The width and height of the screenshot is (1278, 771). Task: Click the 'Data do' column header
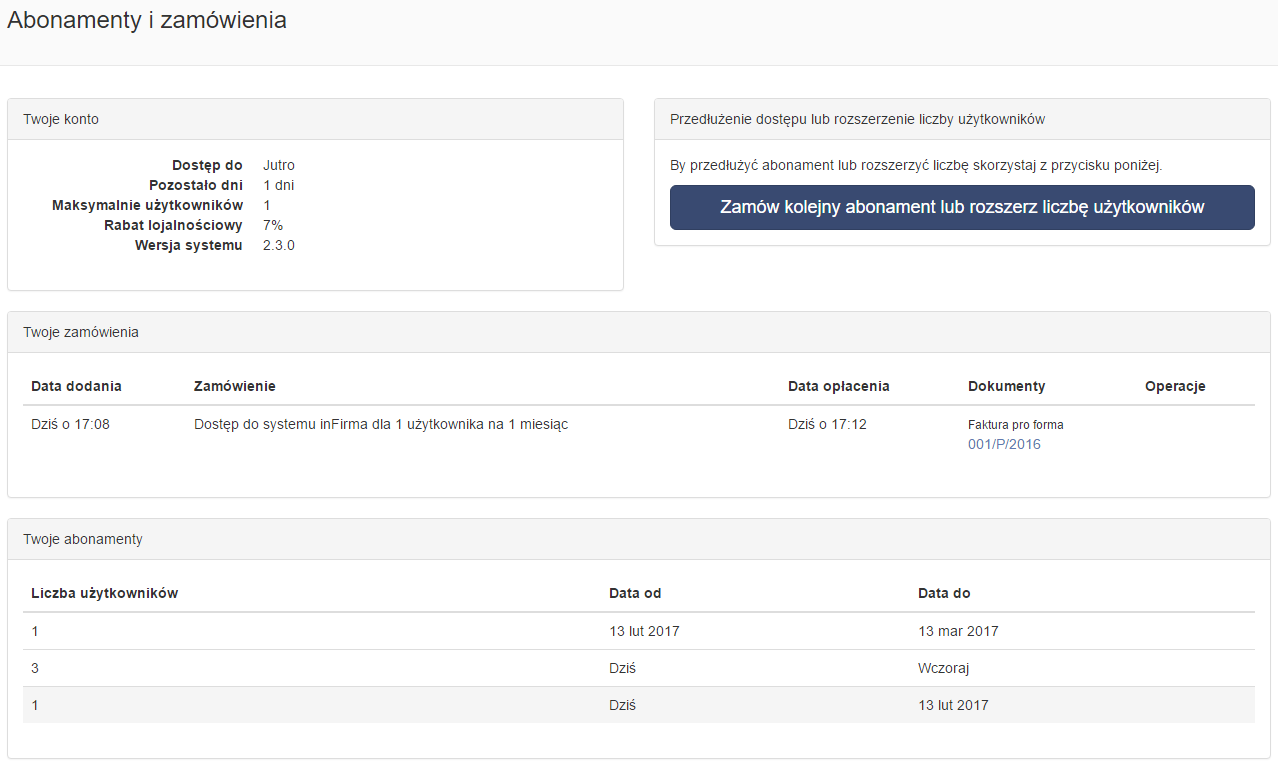944,593
